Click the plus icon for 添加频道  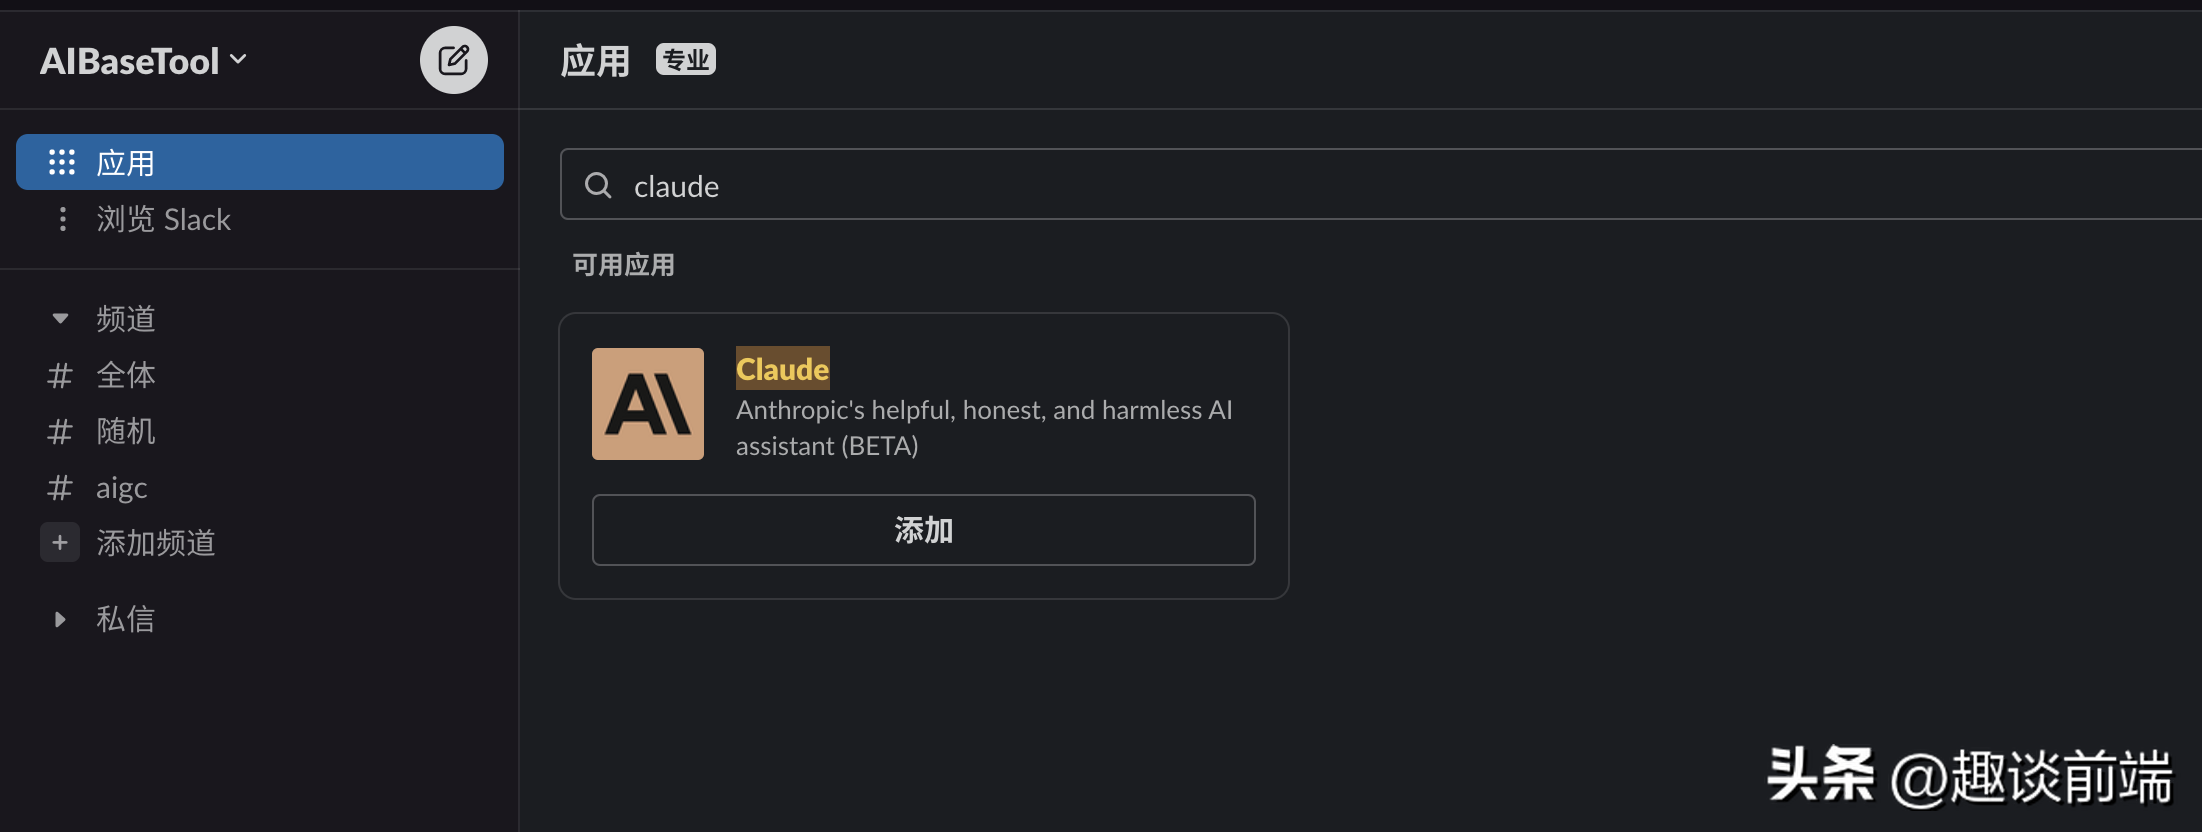(59, 542)
